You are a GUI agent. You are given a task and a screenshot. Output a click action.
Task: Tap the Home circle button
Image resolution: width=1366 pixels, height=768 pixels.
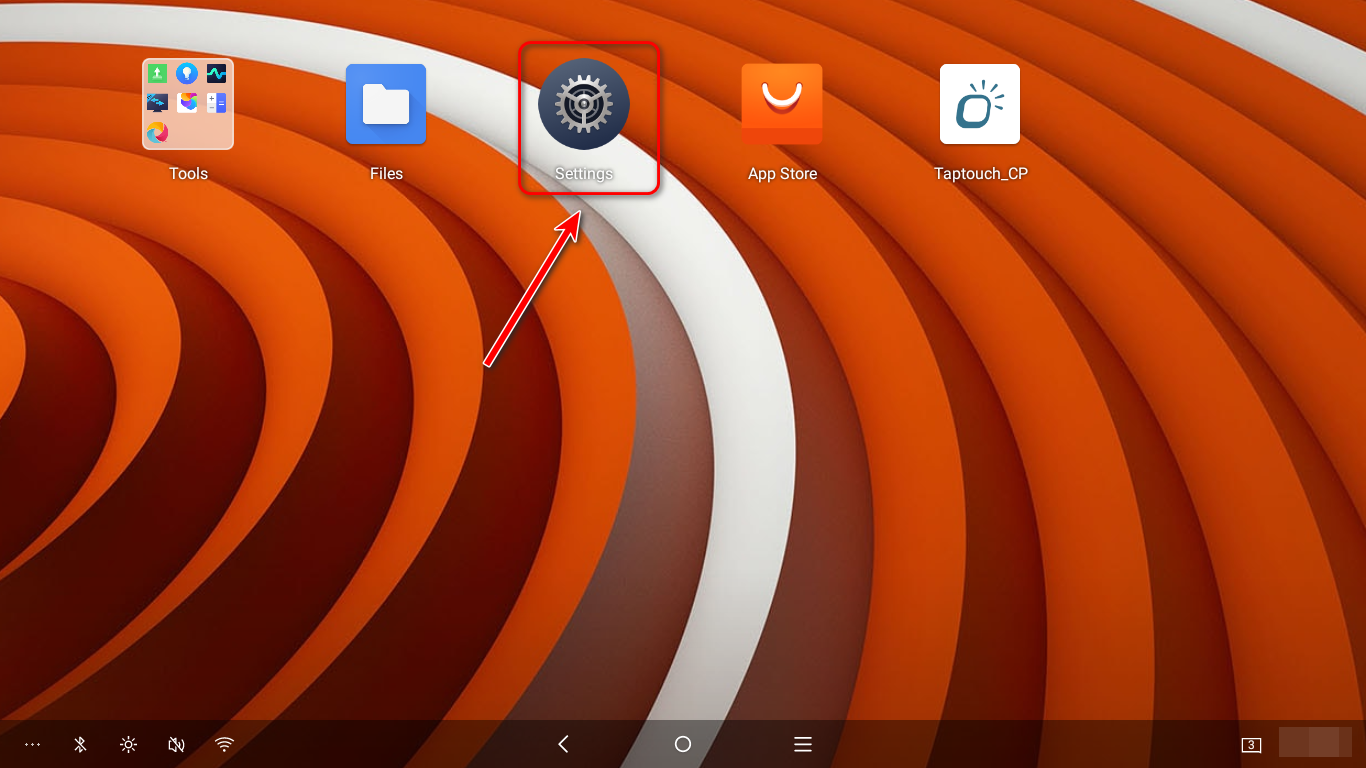coord(683,744)
